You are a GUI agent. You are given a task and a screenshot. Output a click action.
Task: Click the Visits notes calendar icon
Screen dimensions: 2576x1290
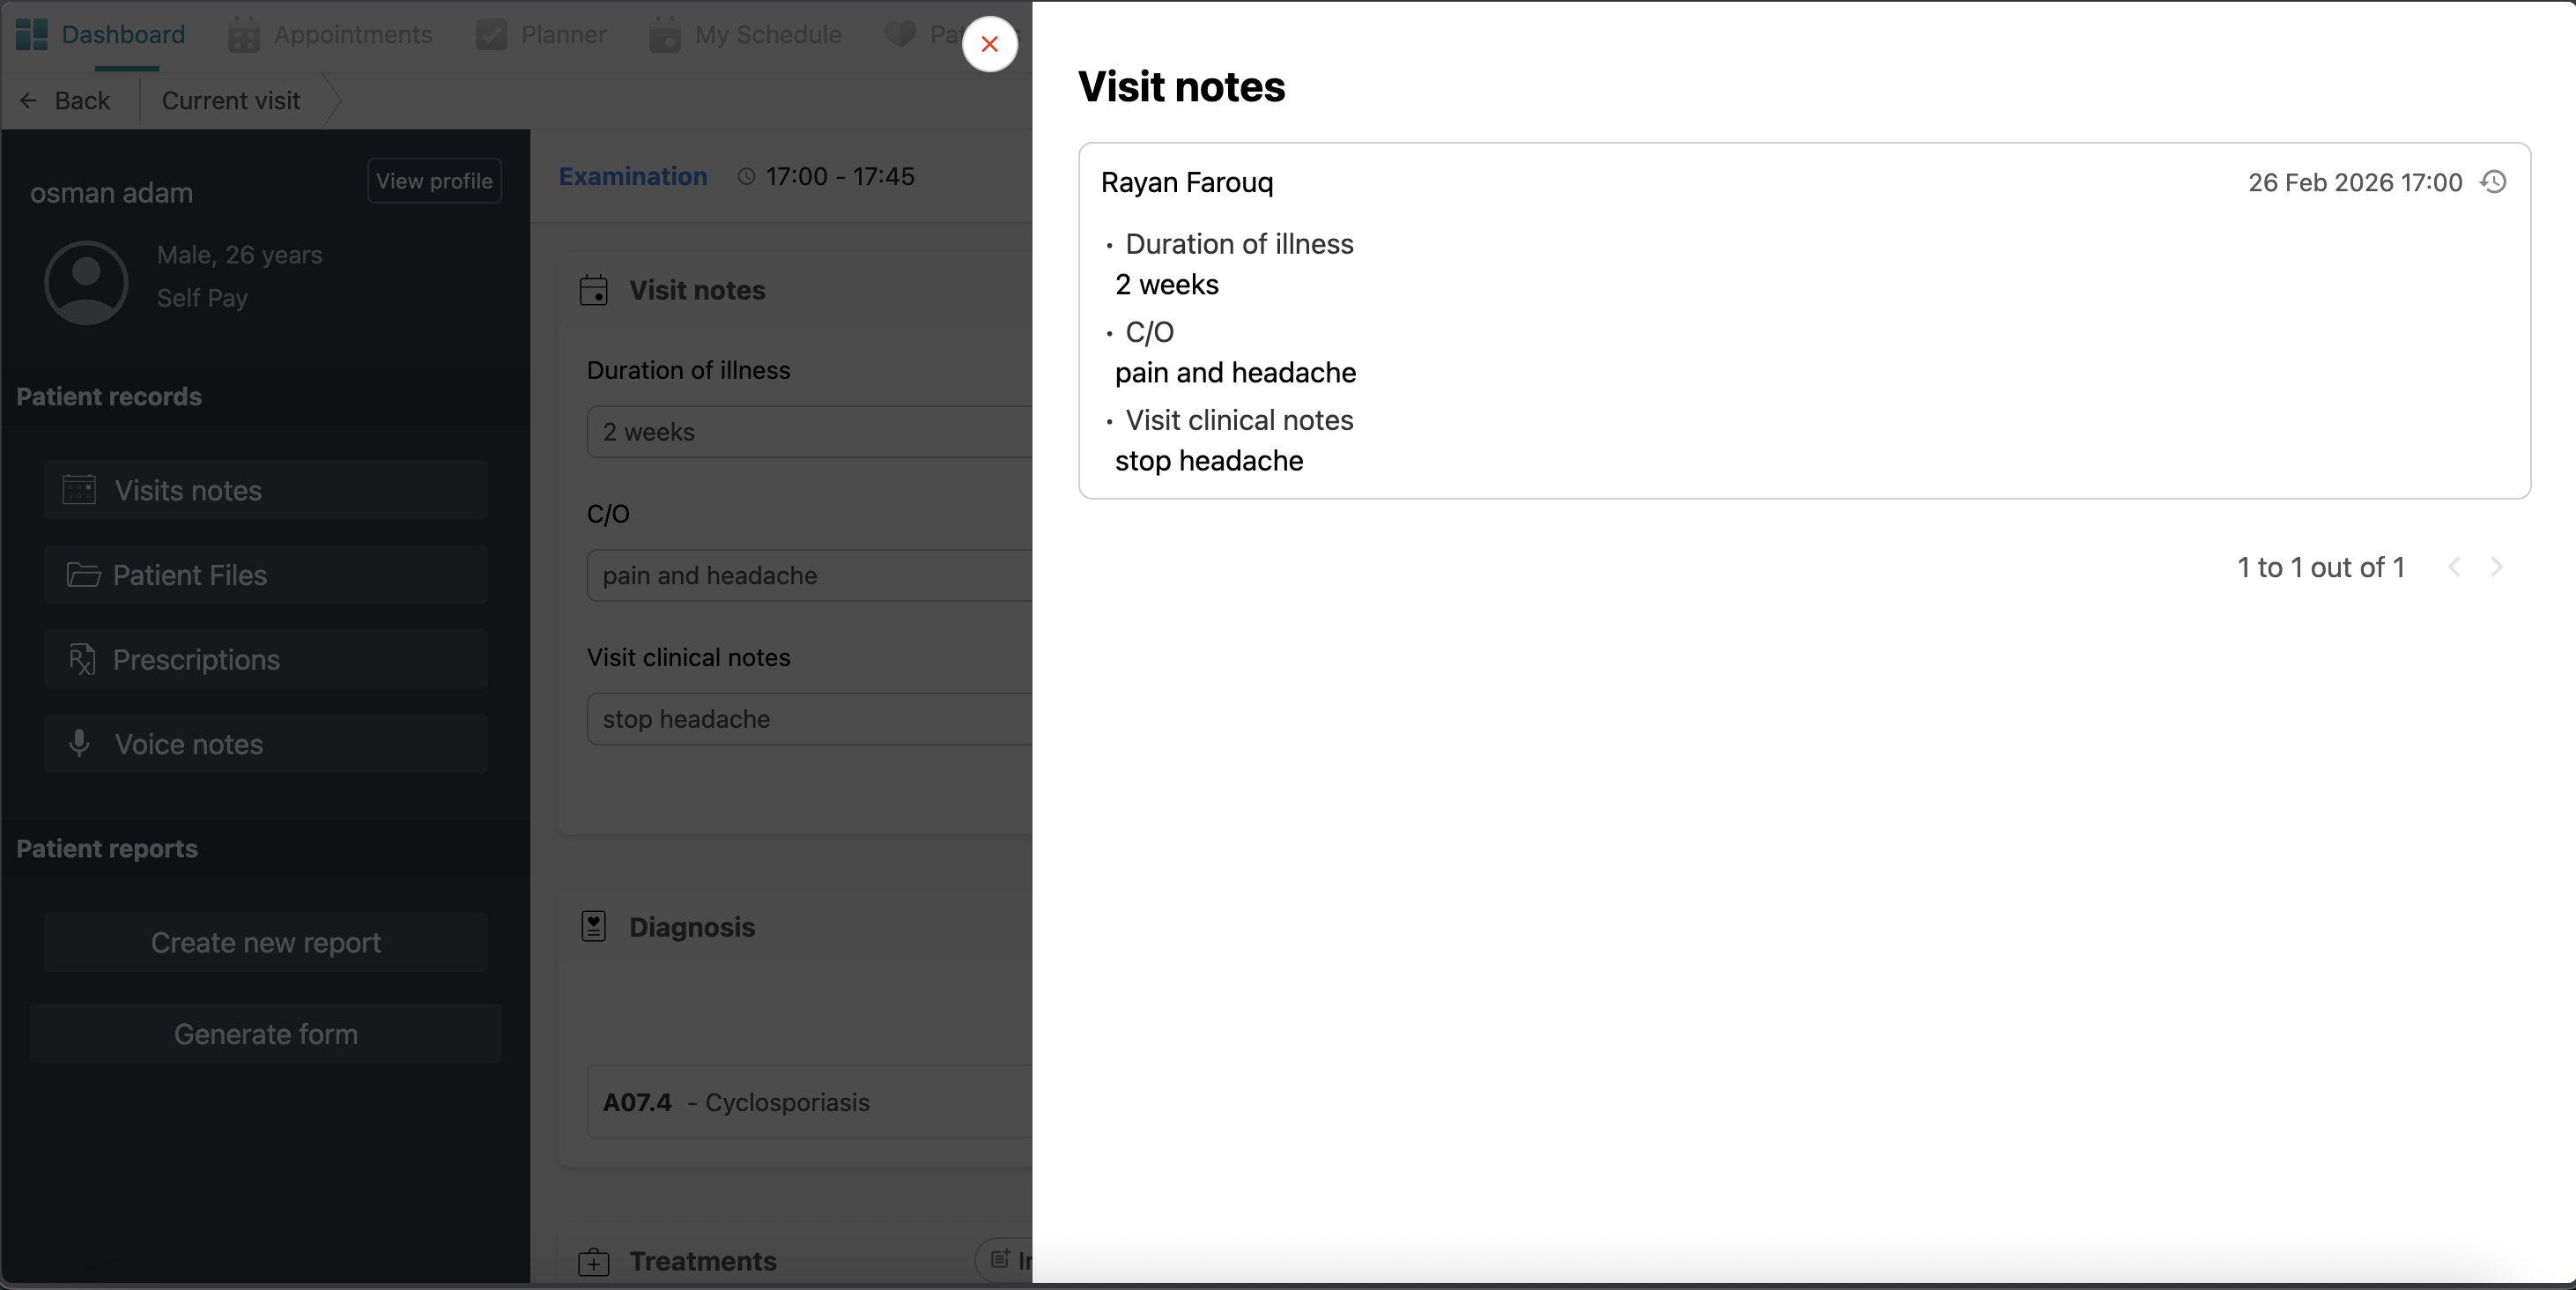pyautogui.click(x=79, y=490)
